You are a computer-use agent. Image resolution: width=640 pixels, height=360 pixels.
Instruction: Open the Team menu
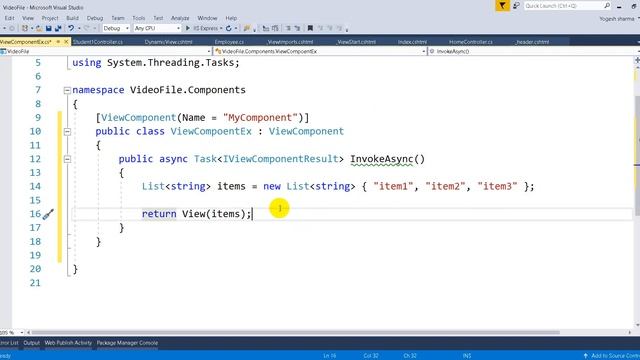(x=118, y=18)
